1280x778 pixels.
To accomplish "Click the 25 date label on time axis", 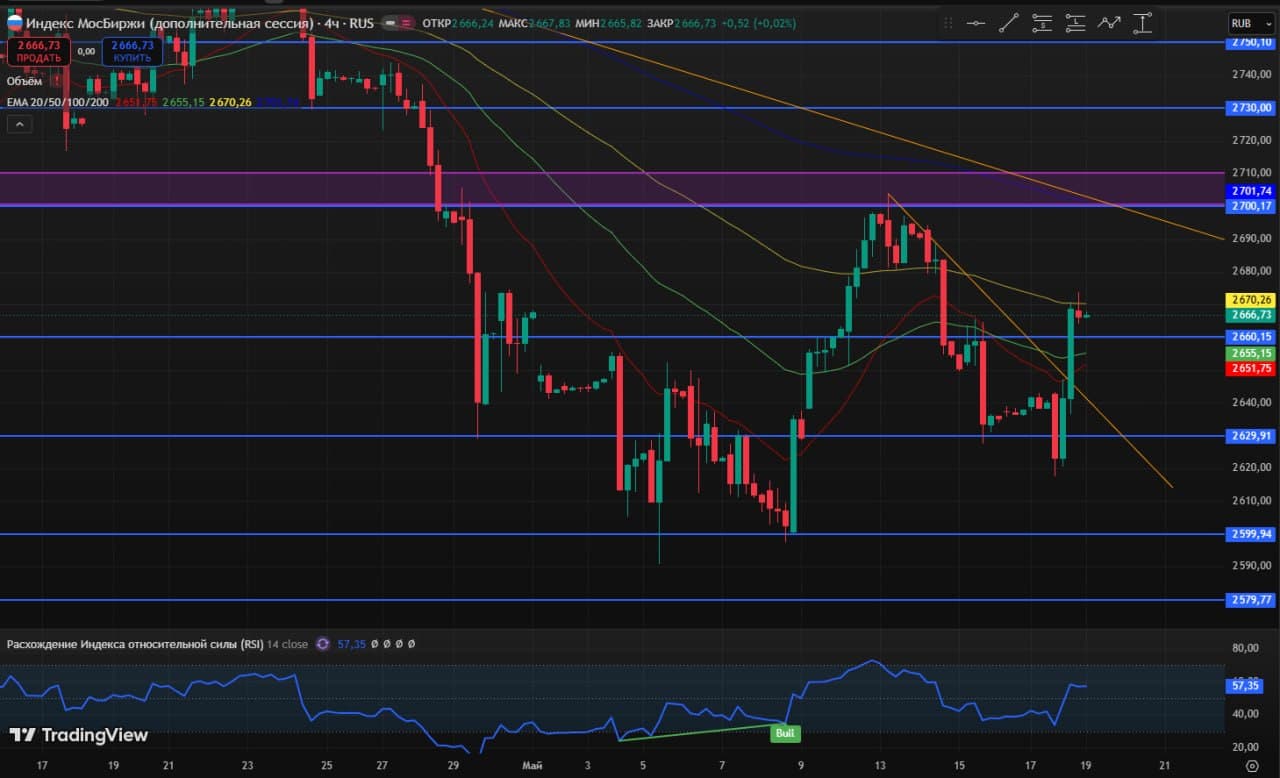I will [327, 765].
